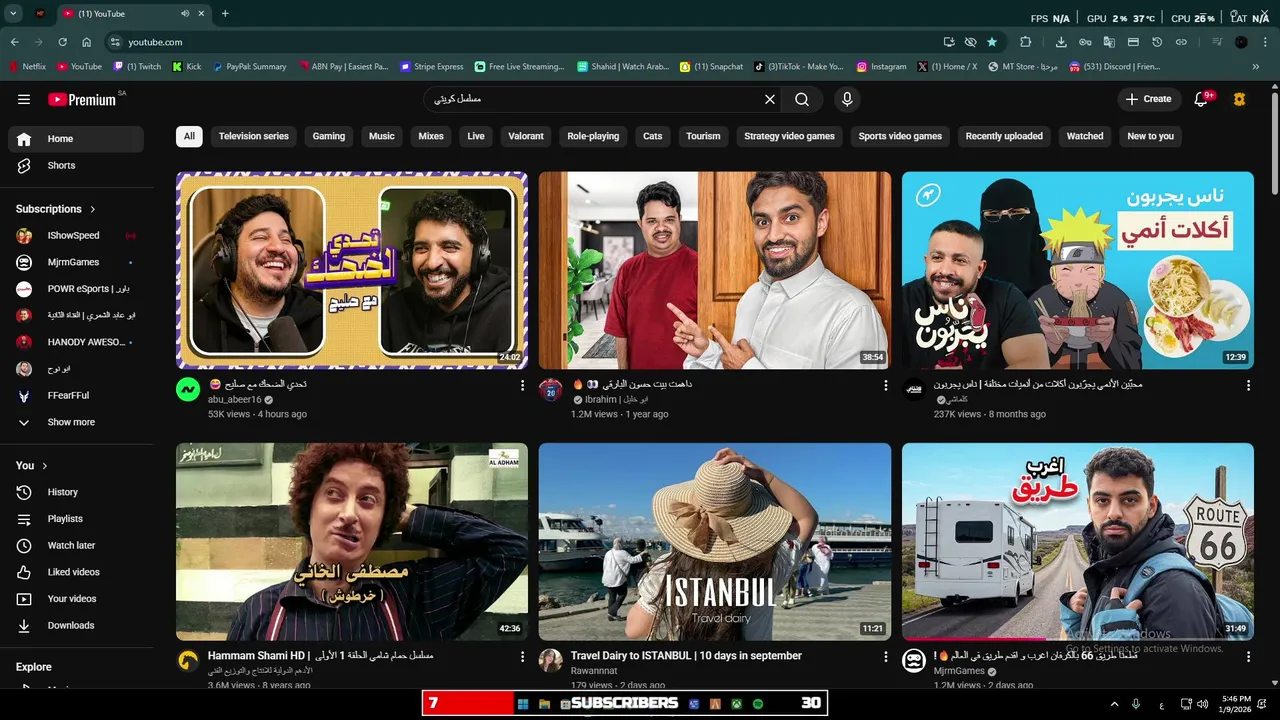1280x720 pixels.
Task: Open the Instagram bookmark
Action: click(x=881, y=67)
